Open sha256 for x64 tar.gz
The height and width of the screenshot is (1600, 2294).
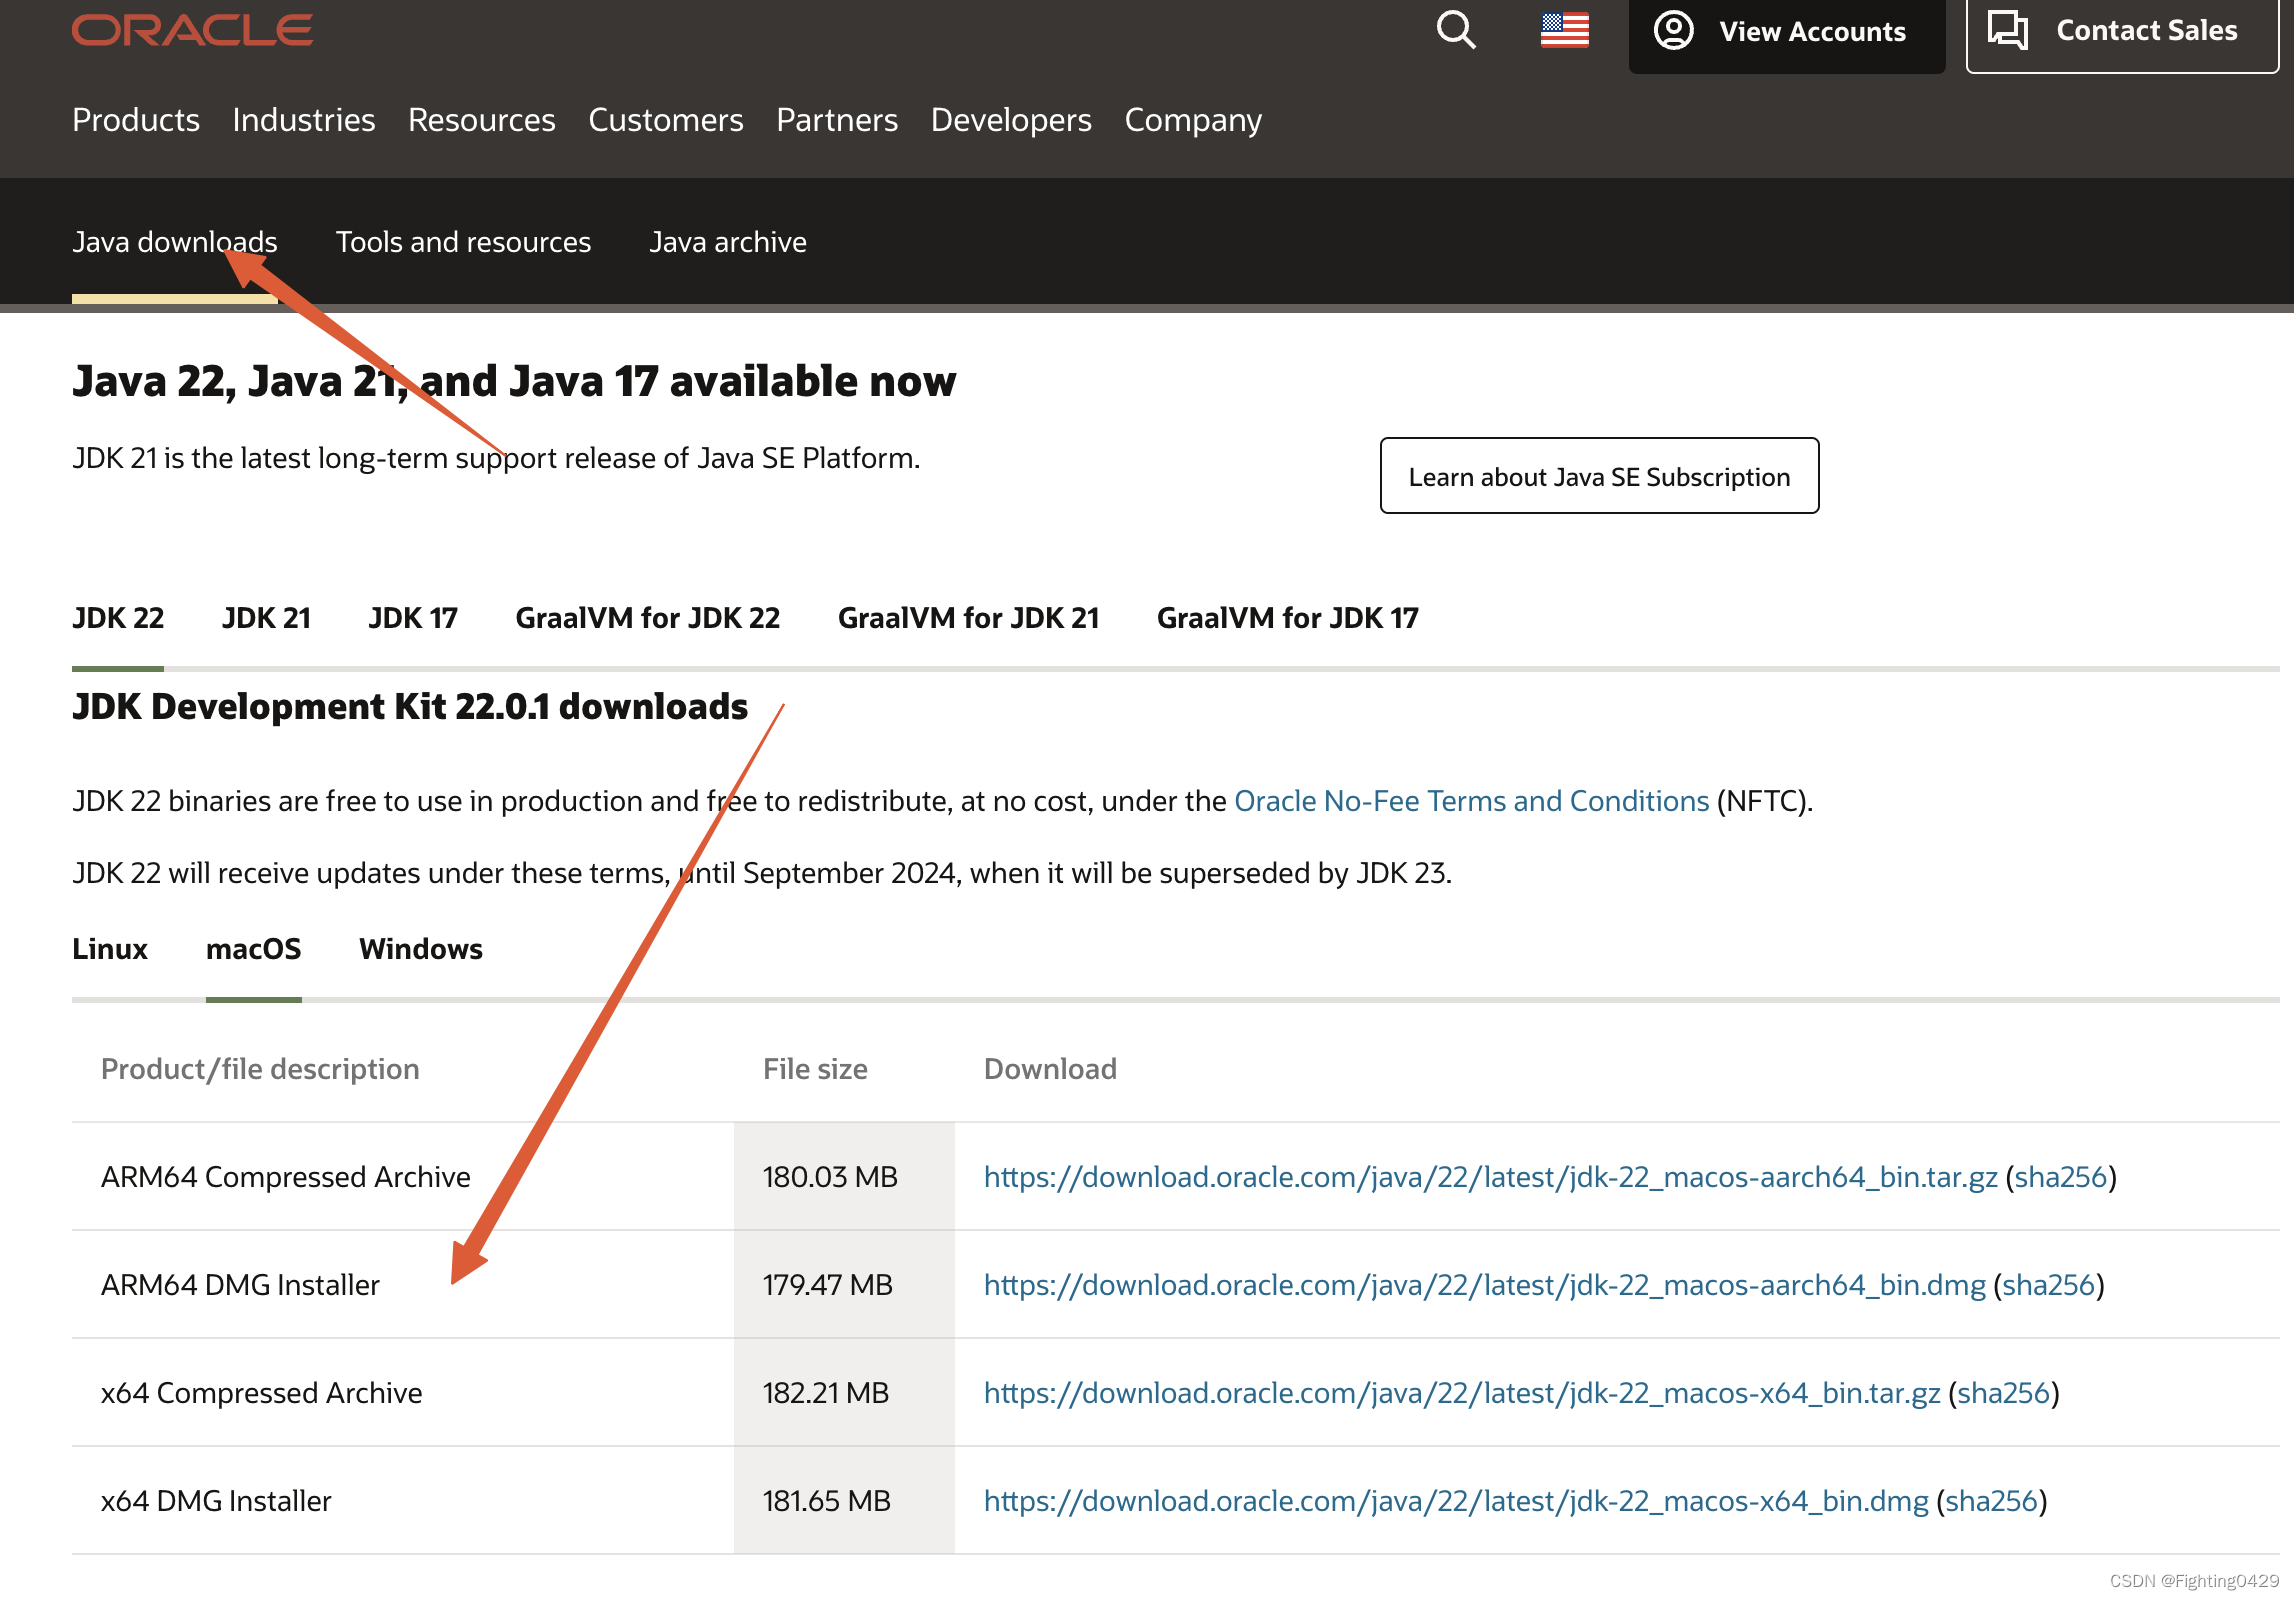tap(2004, 1393)
